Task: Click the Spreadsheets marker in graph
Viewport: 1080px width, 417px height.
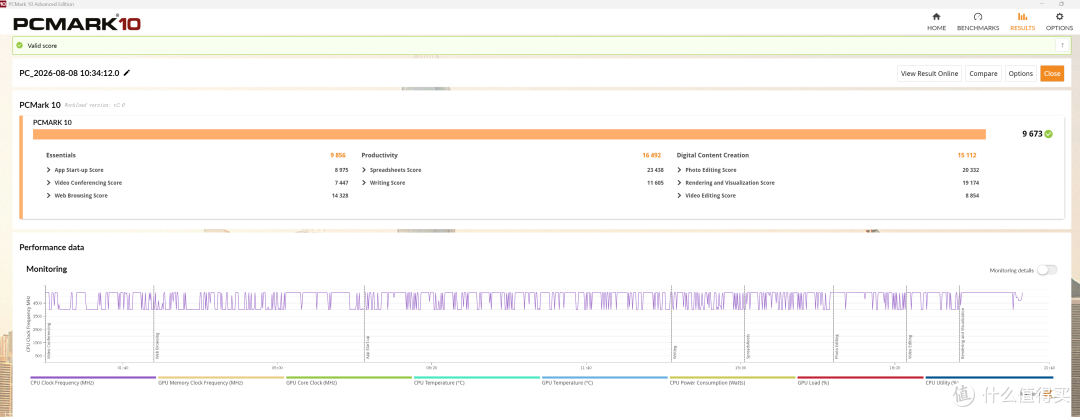Action: pos(748,347)
